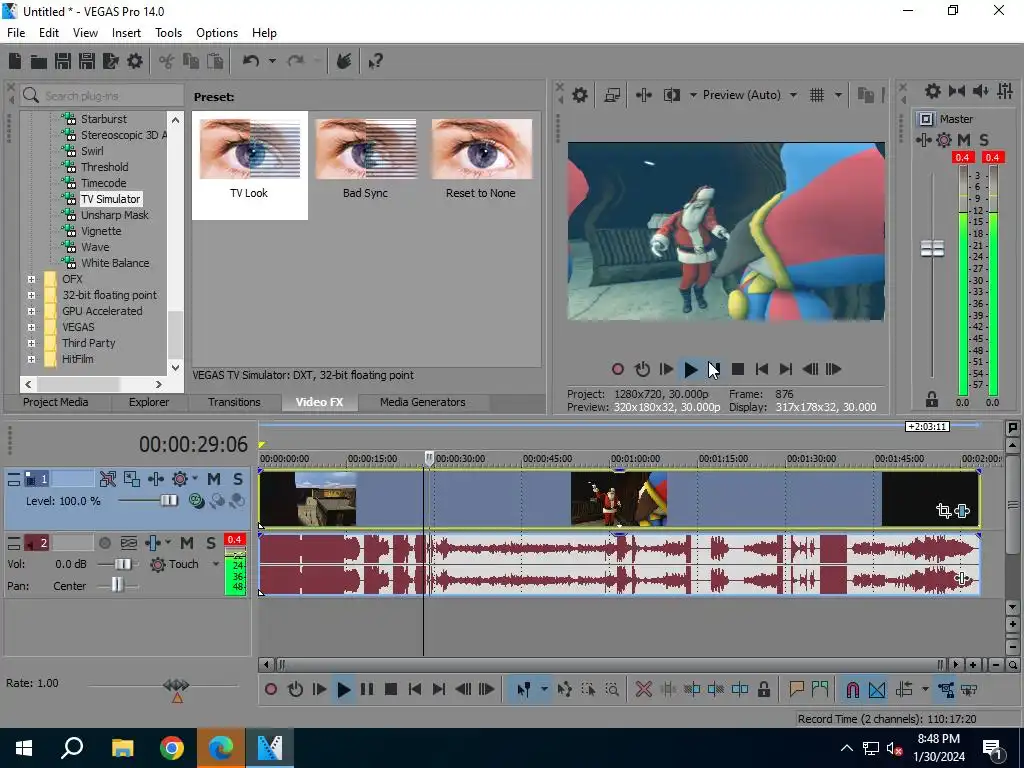The height and width of the screenshot is (768, 1024).
Task: Create a new project from toolbar
Action: 15,61
